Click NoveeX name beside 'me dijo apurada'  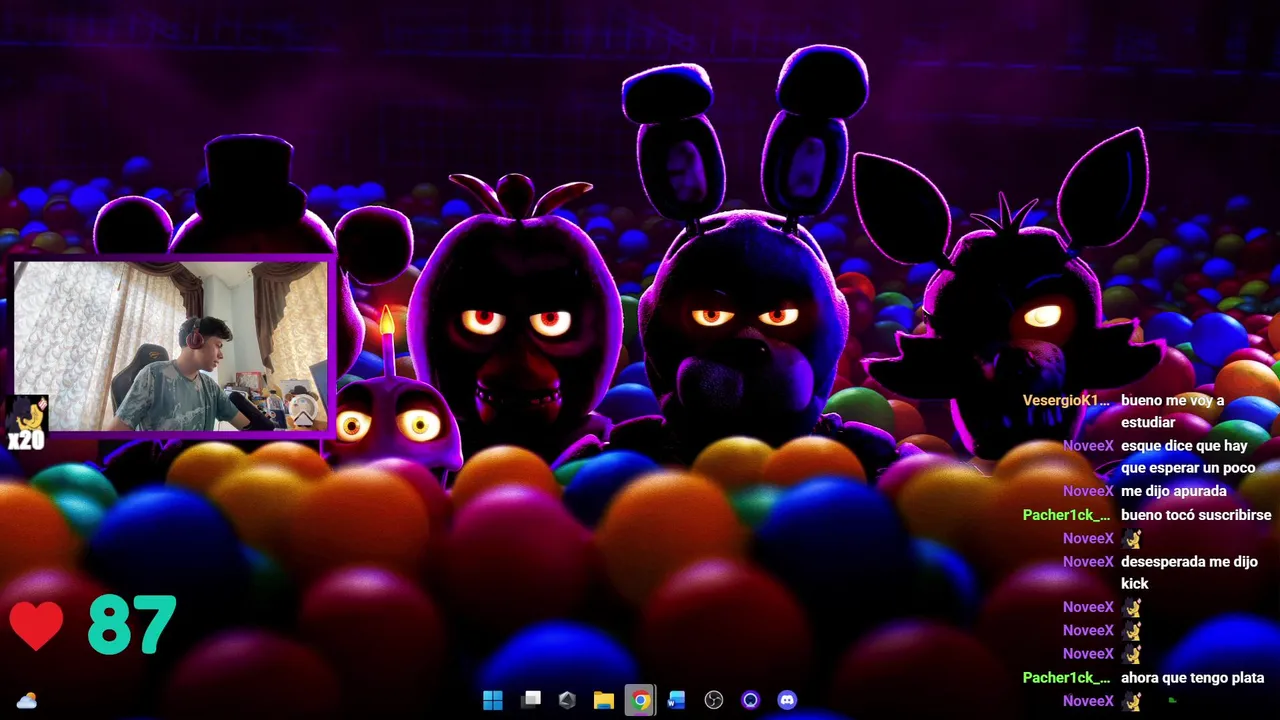tap(1088, 491)
